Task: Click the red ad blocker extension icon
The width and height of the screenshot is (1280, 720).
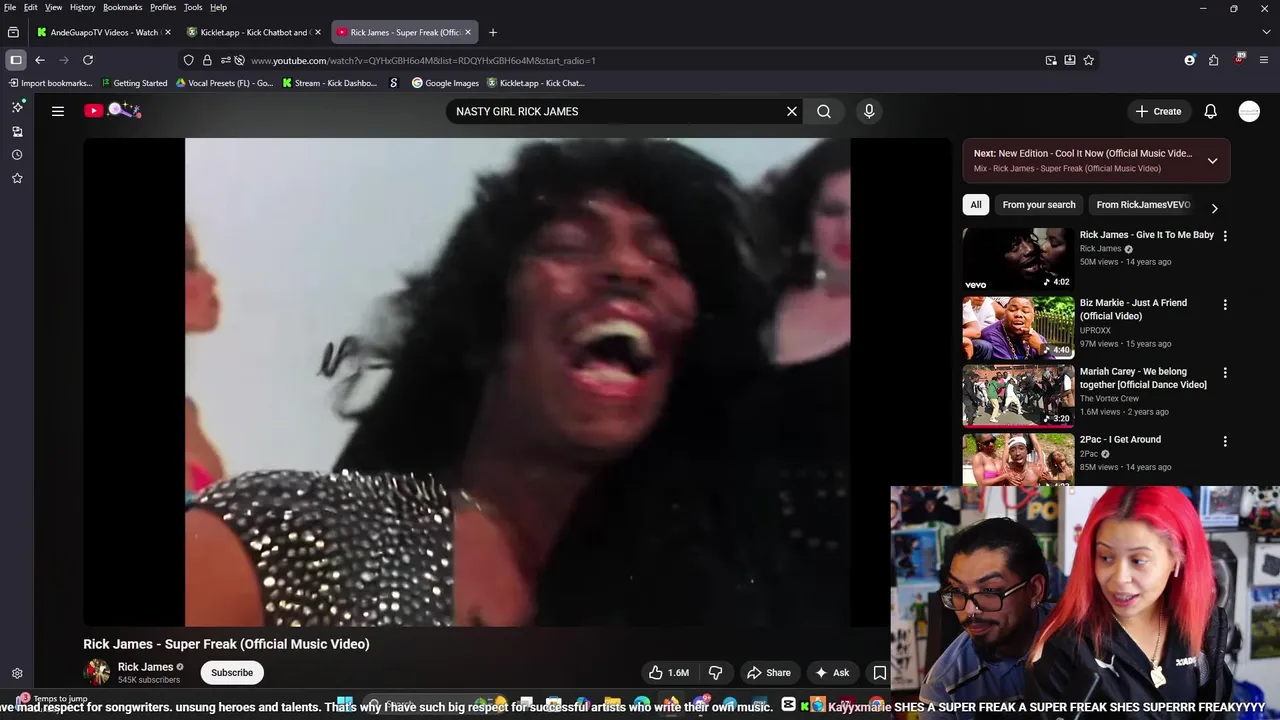Action: (x=1239, y=59)
